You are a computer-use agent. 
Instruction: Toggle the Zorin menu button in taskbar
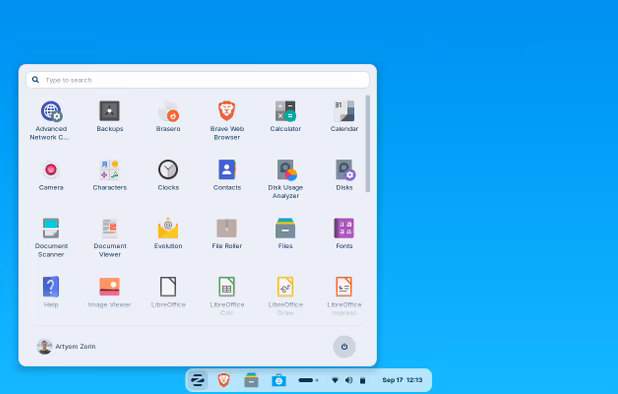[x=197, y=380]
